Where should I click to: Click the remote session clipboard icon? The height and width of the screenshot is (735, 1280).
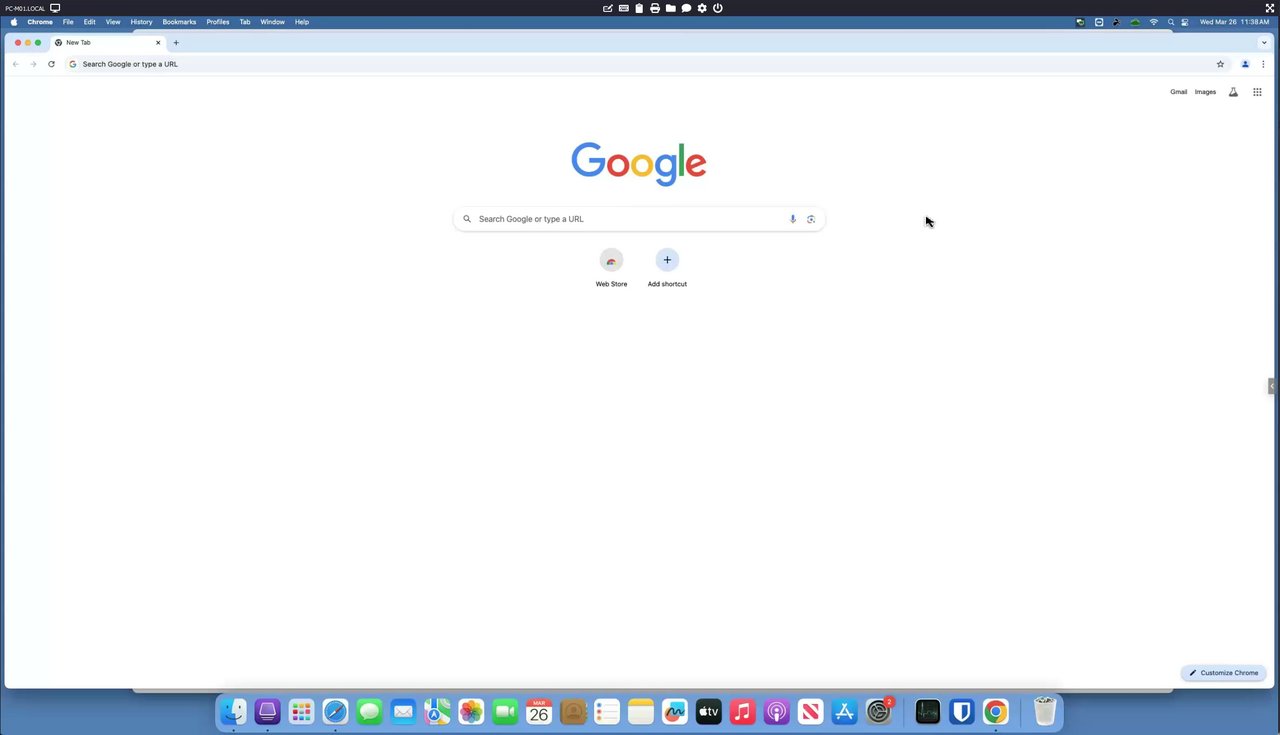[639, 8]
